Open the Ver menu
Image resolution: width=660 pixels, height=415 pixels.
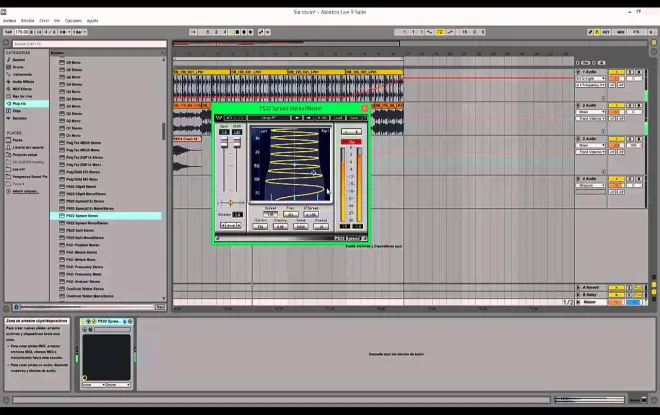point(57,21)
